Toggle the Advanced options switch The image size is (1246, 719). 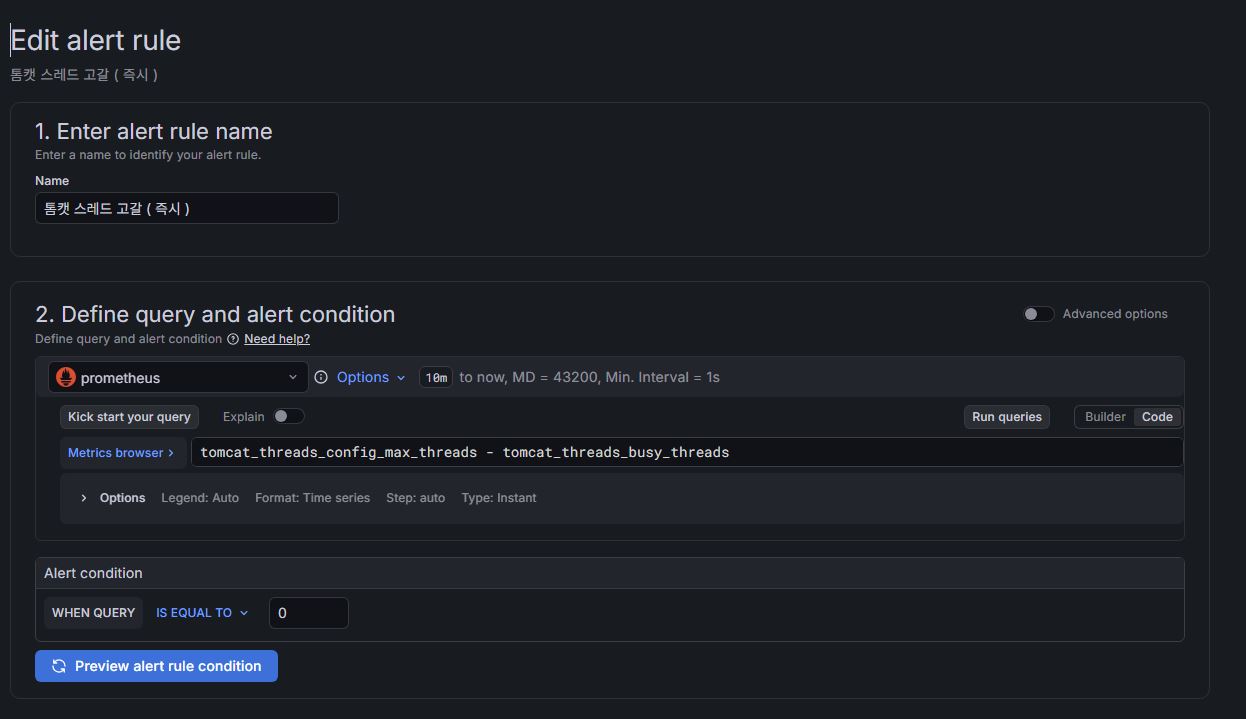point(1038,314)
